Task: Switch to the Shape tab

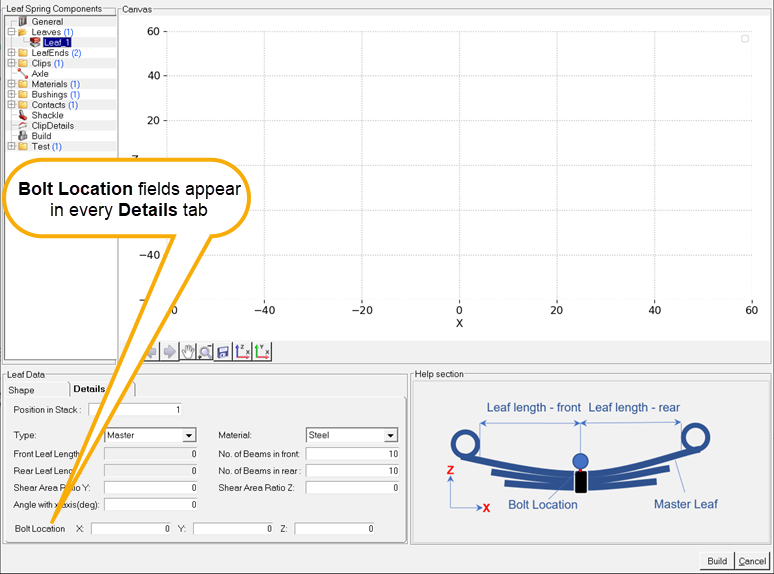Action: pyautogui.click(x=22, y=390)
